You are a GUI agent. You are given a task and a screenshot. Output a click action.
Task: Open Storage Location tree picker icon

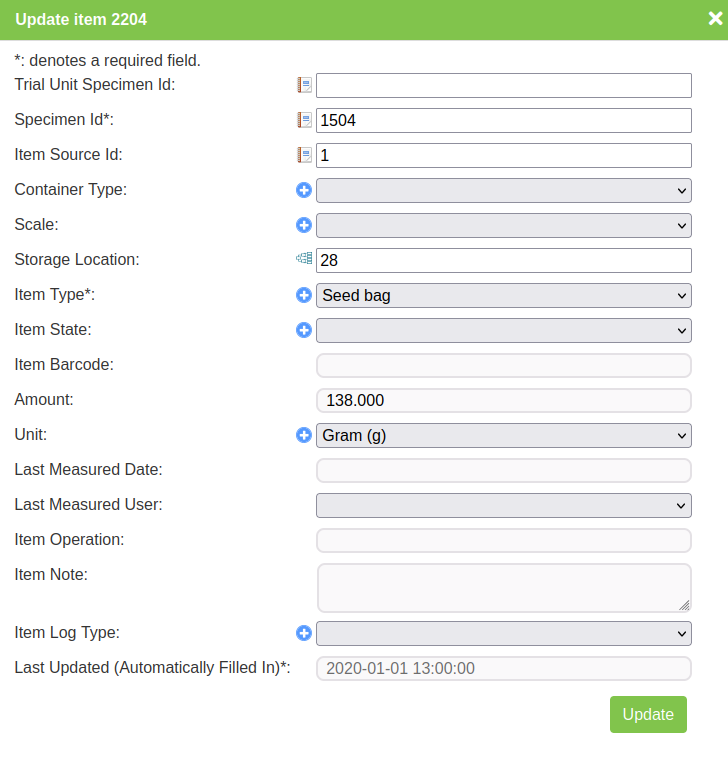304,259
